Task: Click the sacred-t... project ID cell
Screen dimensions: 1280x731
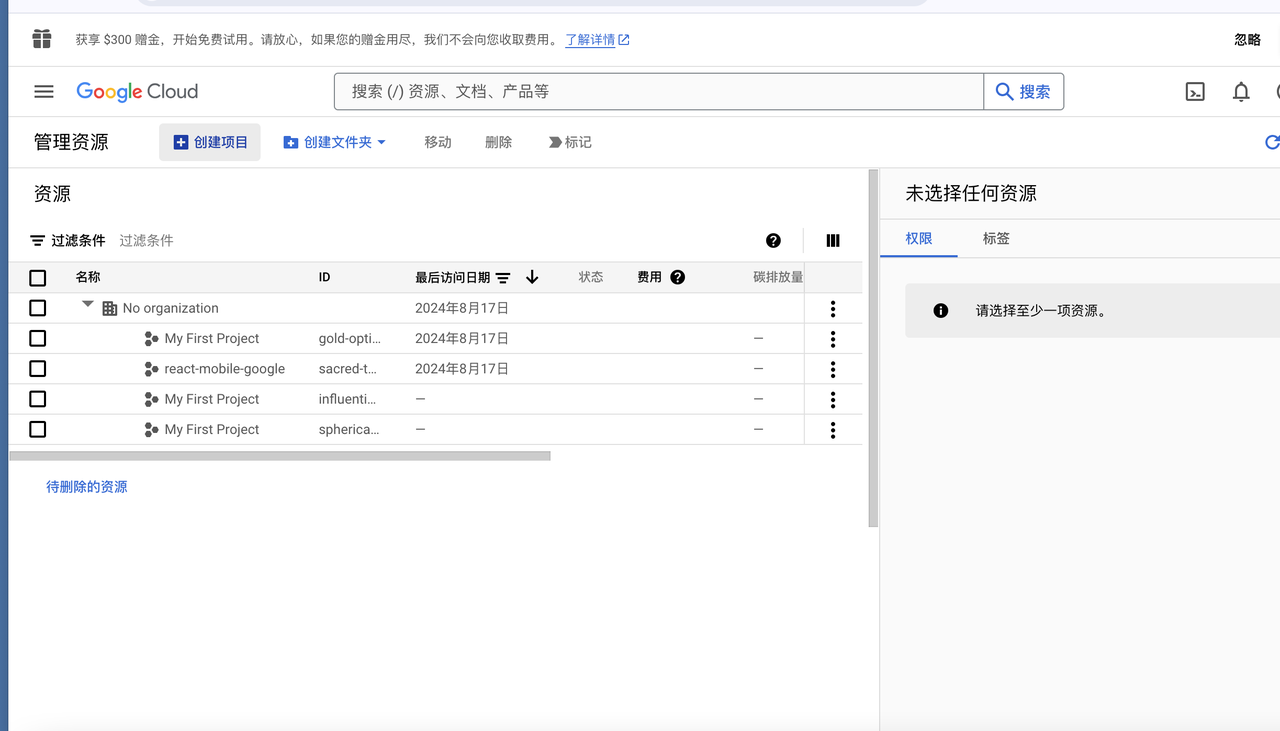Action: (348, 369)
